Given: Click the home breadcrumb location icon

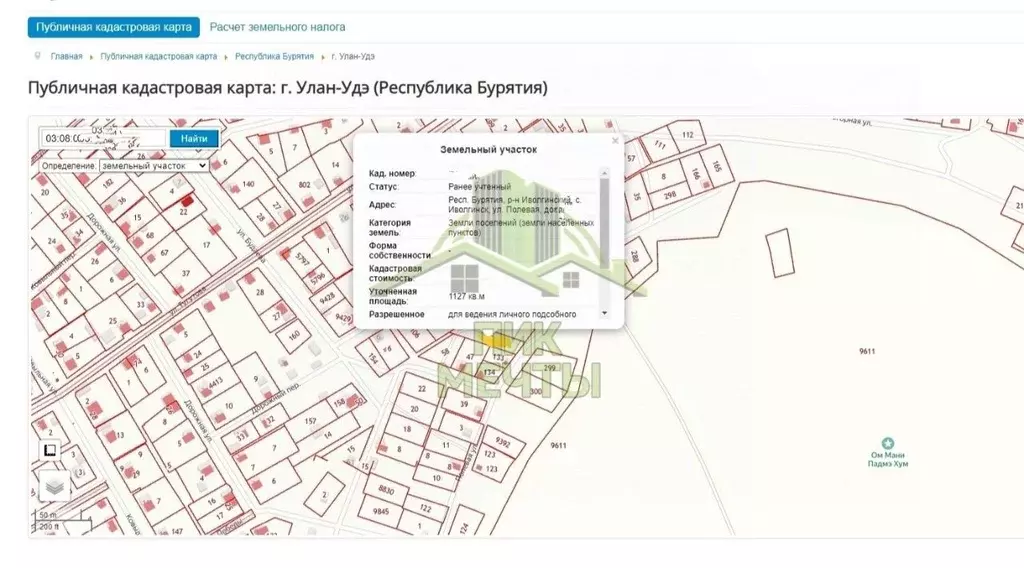Looking at the screenshot, I should 38,56.
